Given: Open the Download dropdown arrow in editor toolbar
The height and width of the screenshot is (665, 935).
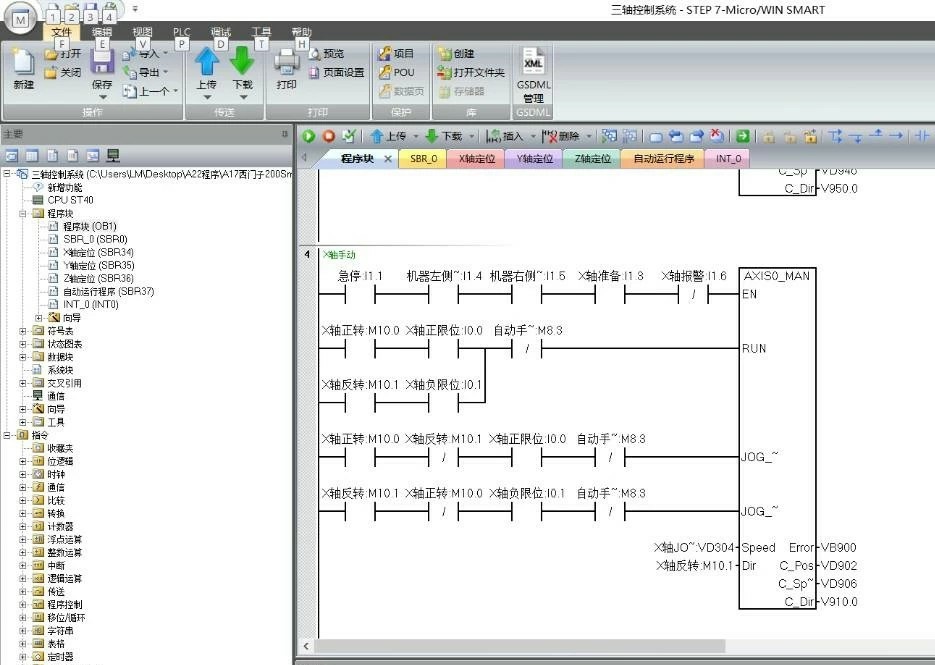Looking at the screenshot, I should click(x=471, y=137).
